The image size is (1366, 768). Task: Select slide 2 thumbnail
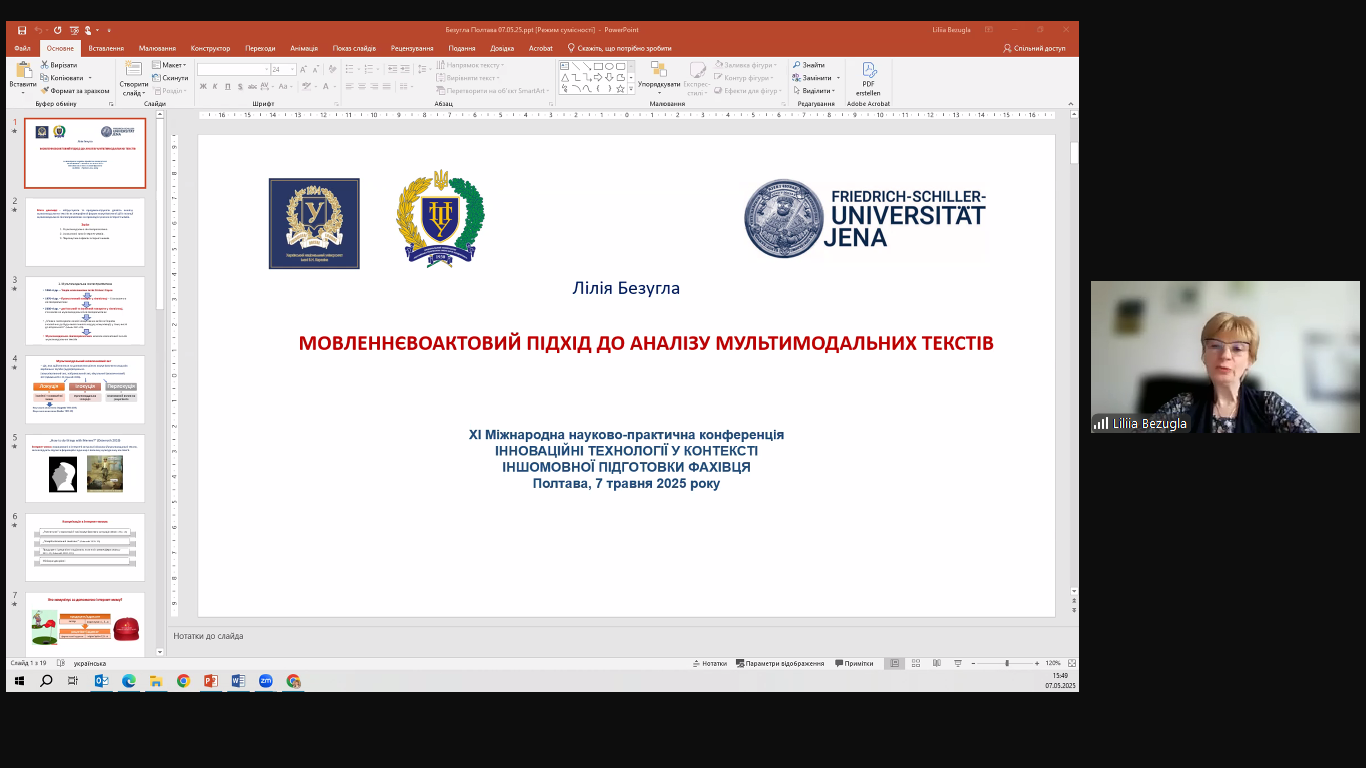pos(85,232)
